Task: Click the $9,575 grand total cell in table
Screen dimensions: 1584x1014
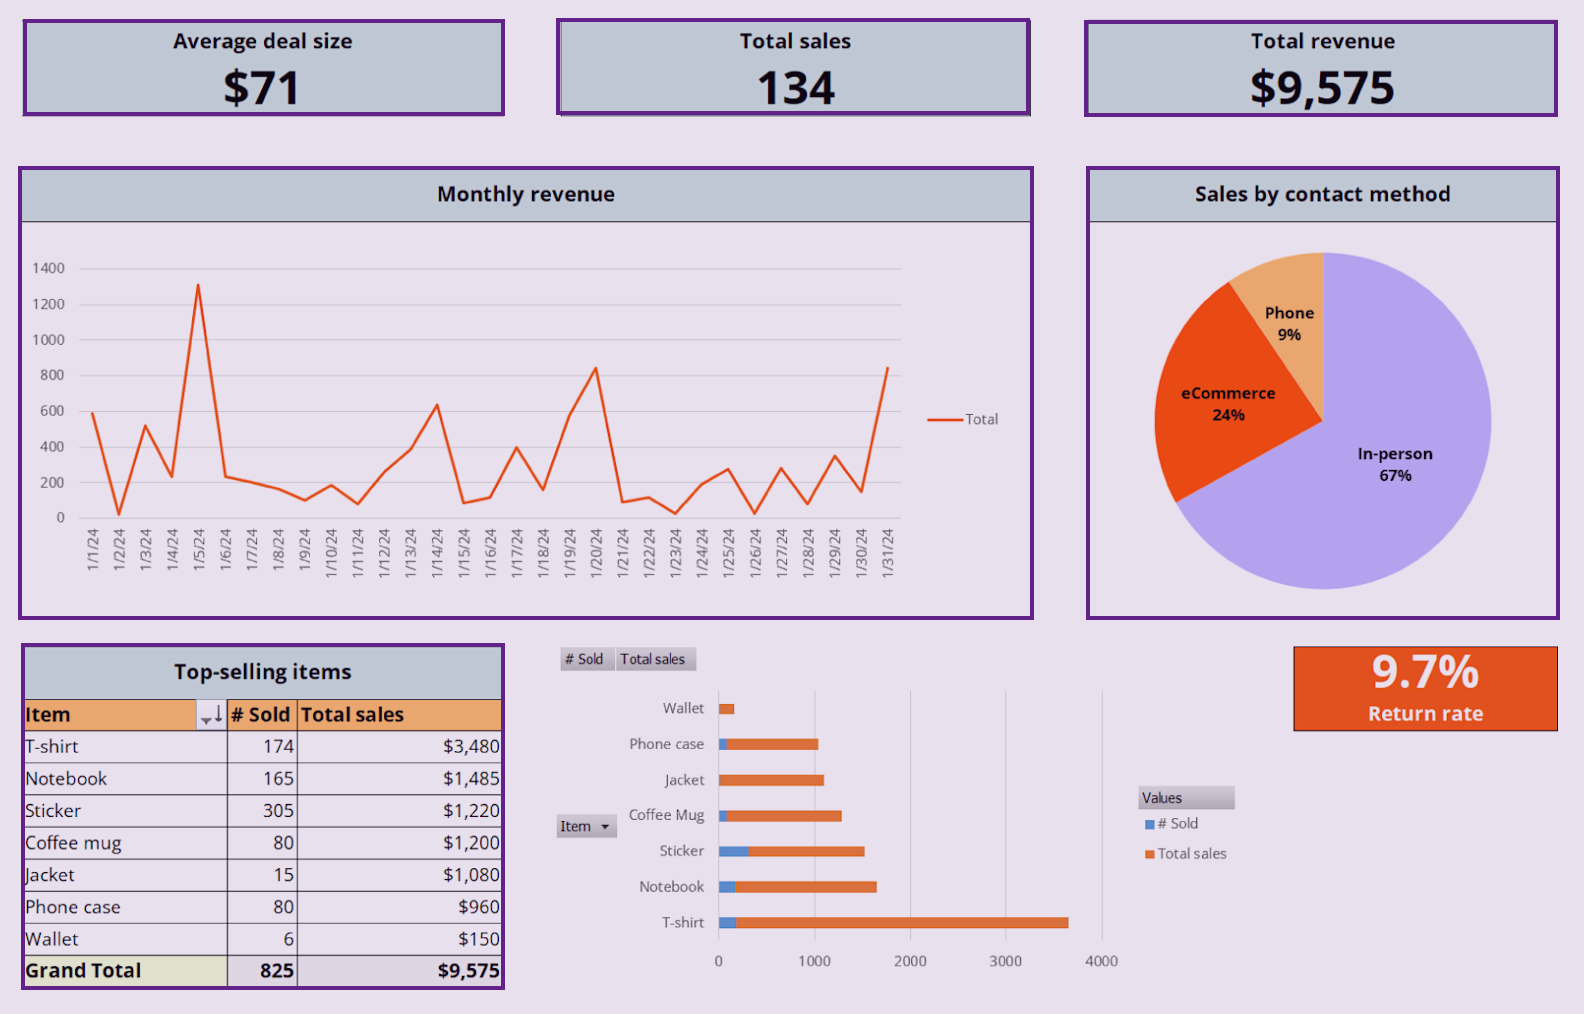Action: pos(399,971)
